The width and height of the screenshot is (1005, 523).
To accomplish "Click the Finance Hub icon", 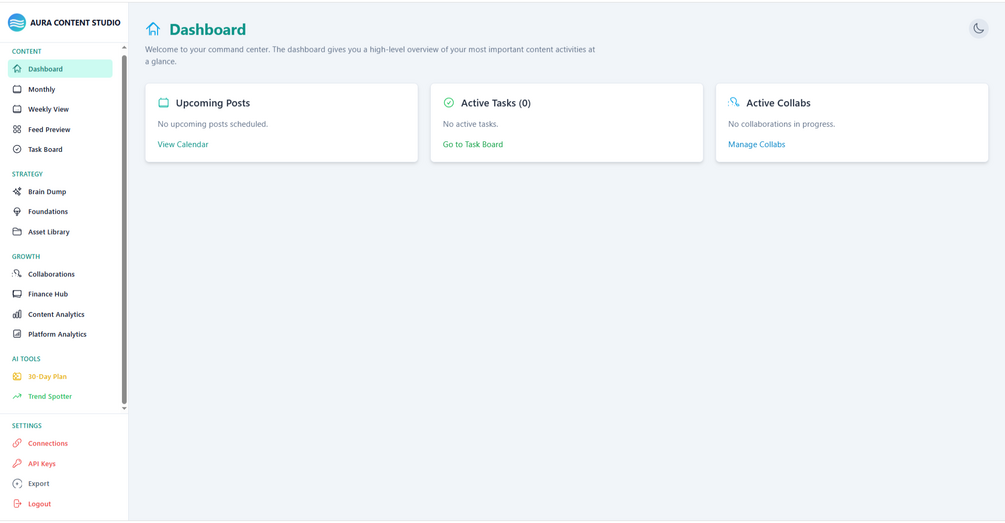I will (x=17, y=294).
